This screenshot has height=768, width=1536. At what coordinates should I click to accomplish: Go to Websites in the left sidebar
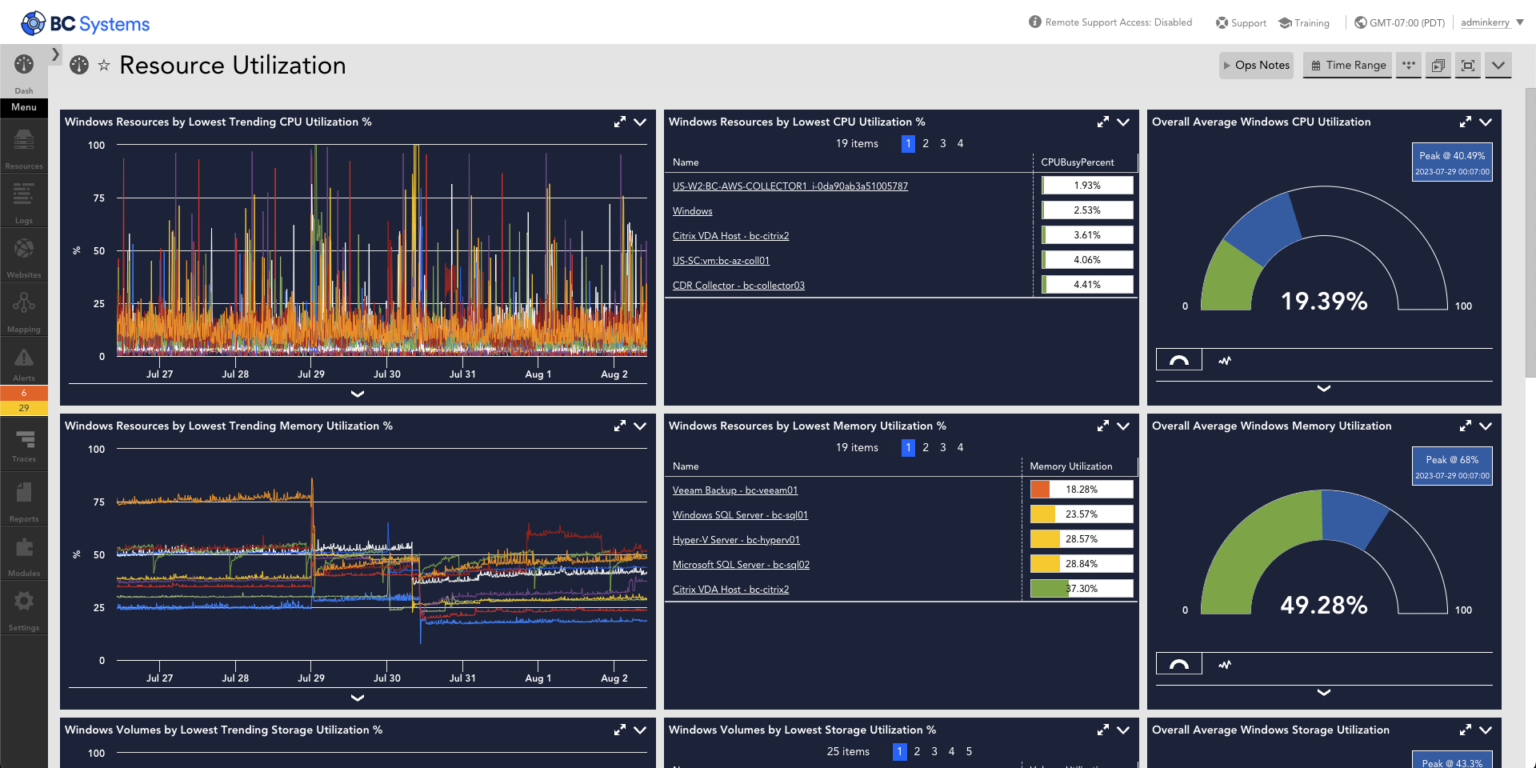pos(24,254)
